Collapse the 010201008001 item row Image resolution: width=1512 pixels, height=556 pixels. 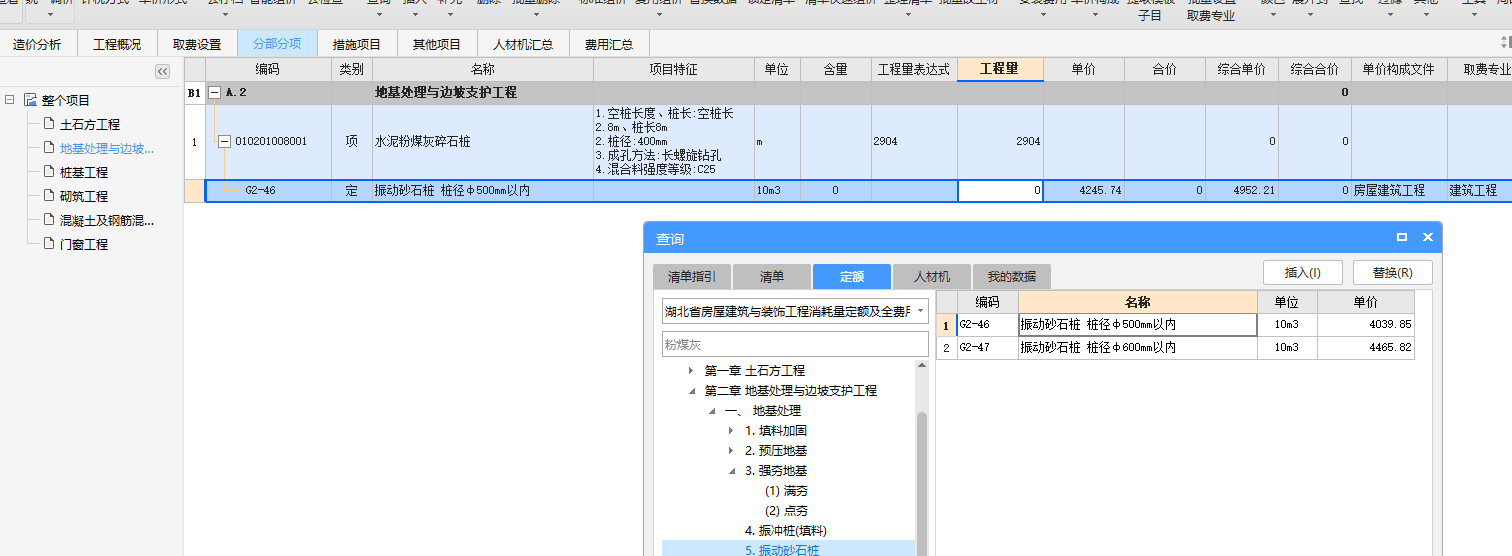224,142
